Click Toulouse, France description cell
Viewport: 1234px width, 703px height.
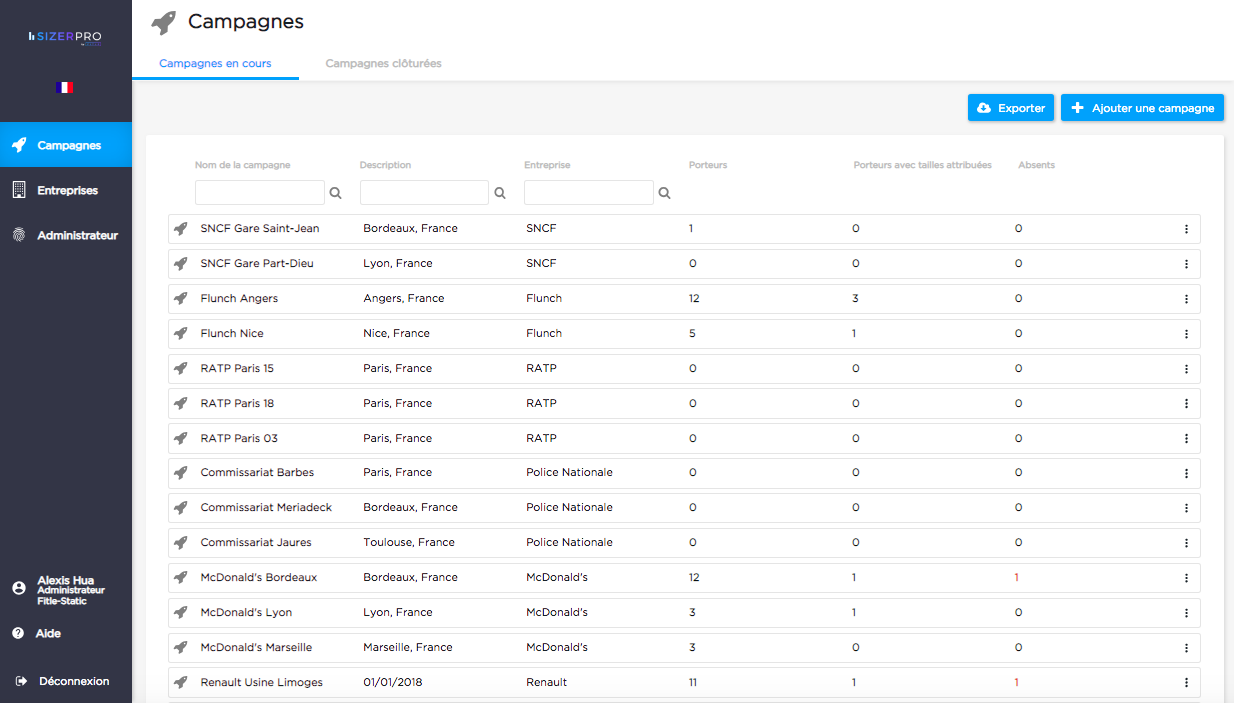pyautogui.click(x=409, y=542)
